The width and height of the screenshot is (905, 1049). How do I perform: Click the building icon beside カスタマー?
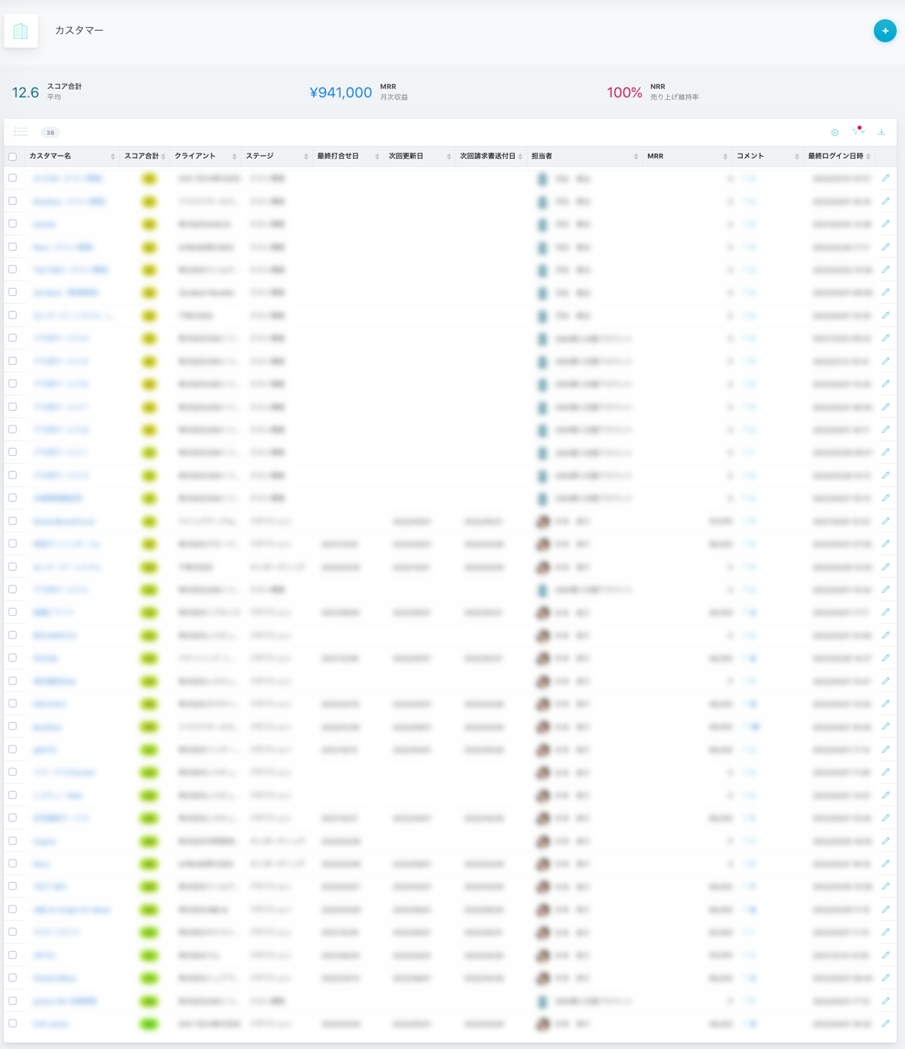[21, 31]
